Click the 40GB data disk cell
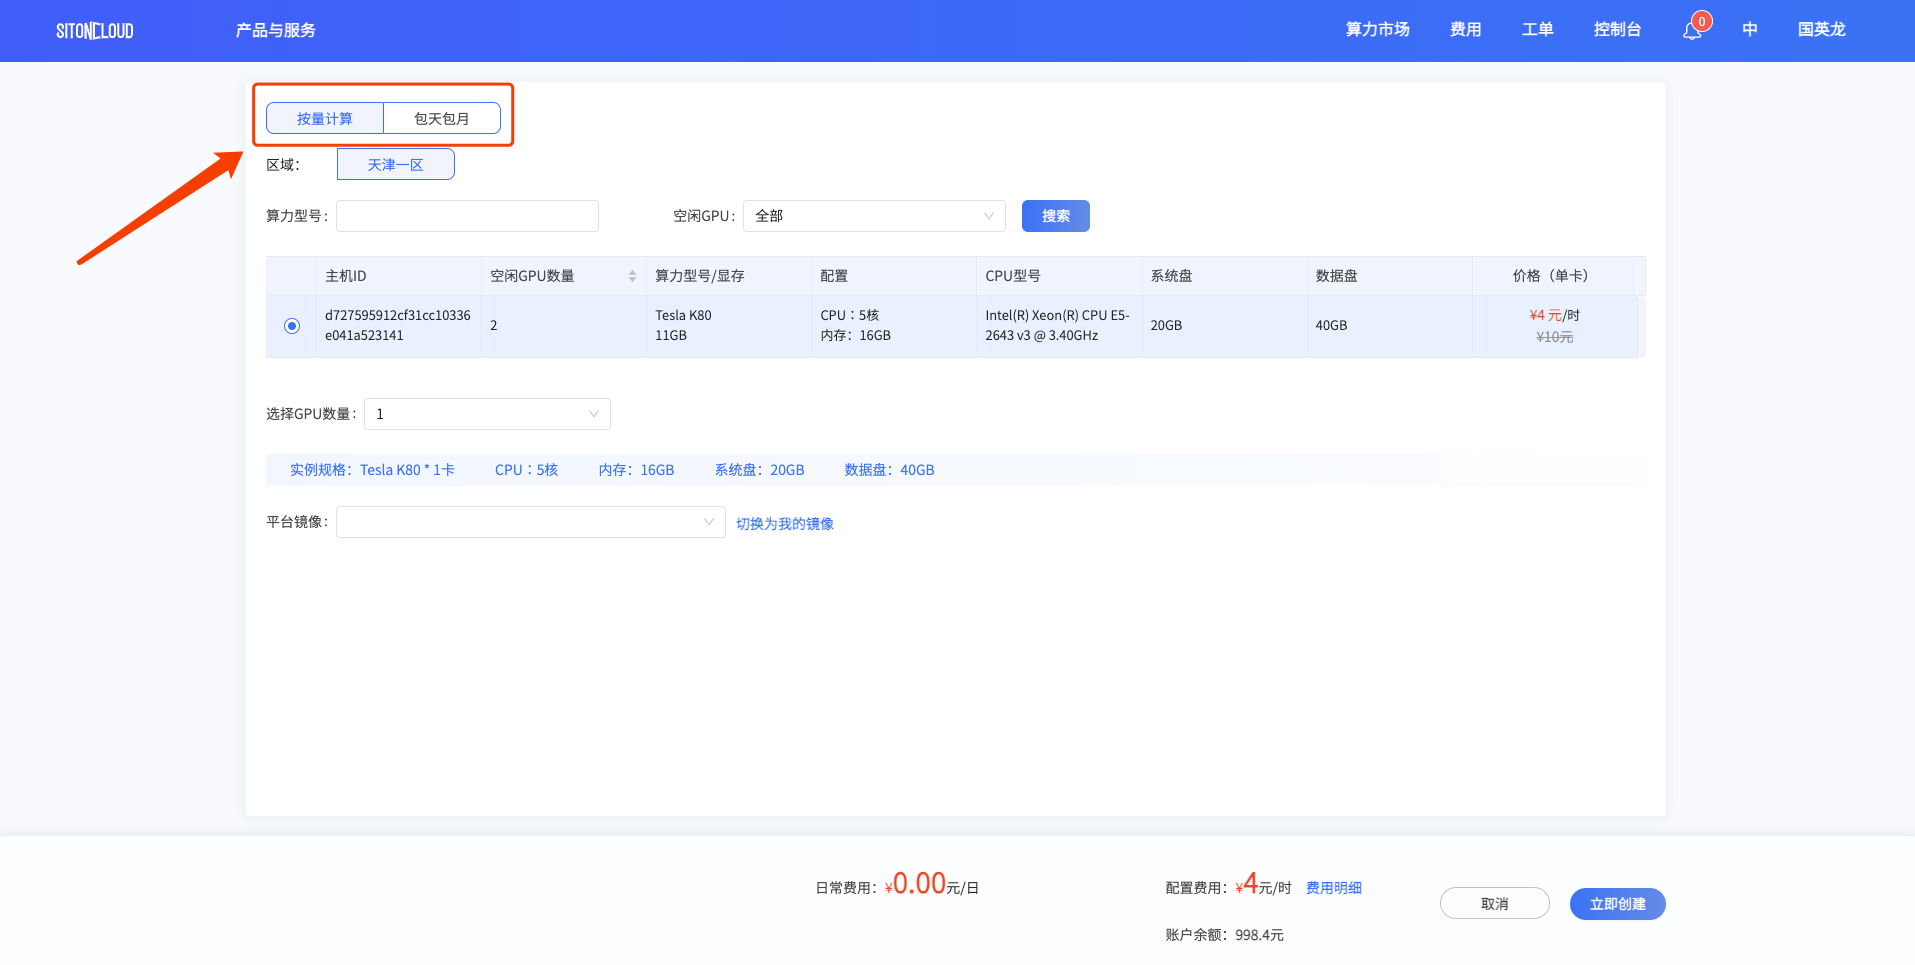 (x=1389, y=326)
